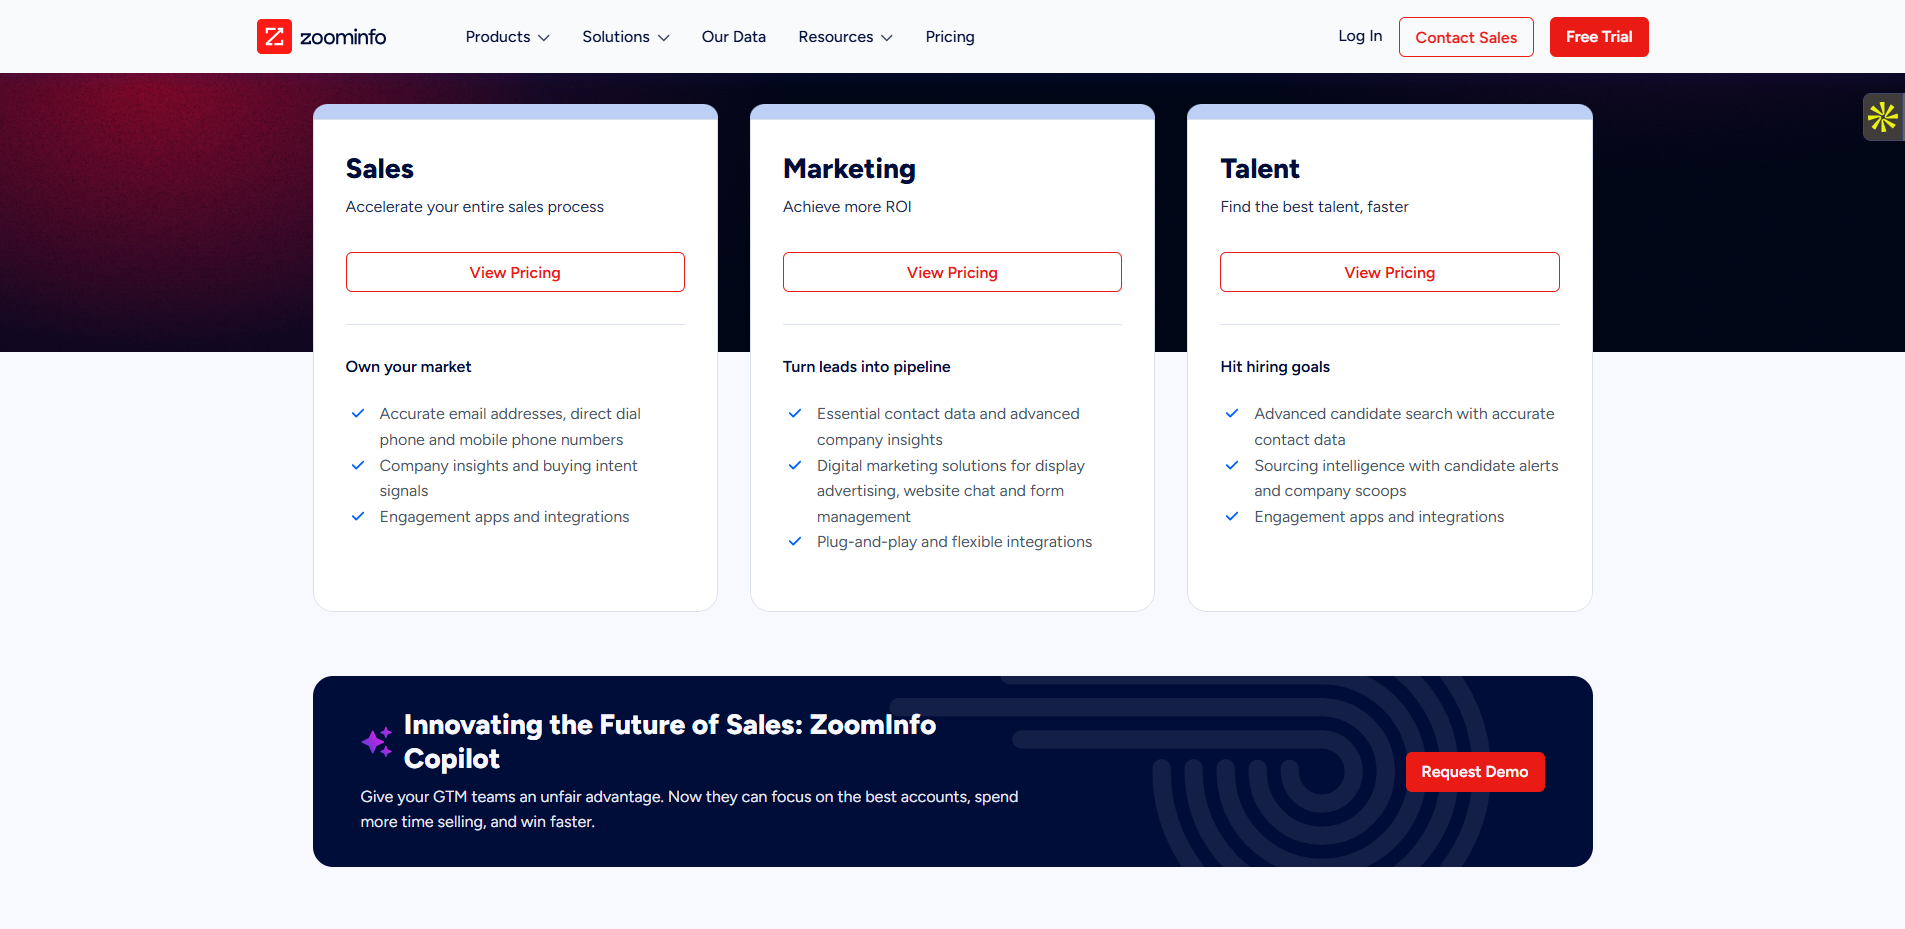This screenshot has width=1905, height=929.
Task: Click the ZoomInfo logo icon
Action: (x=274, y=37)
